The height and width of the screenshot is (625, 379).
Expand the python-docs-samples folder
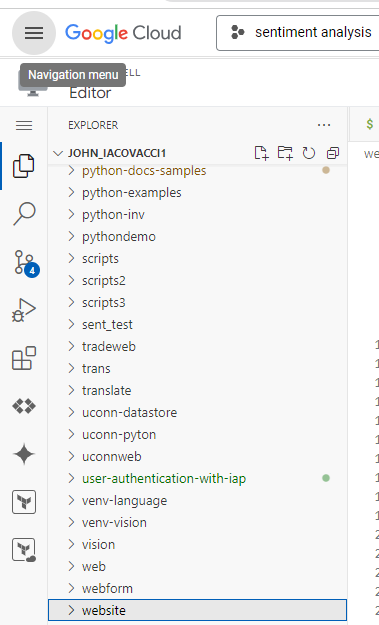(x=71, y=171)
